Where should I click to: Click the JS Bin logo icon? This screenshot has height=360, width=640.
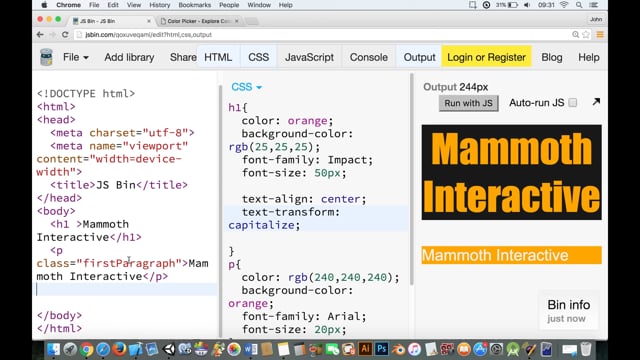(x=47, y=57)
